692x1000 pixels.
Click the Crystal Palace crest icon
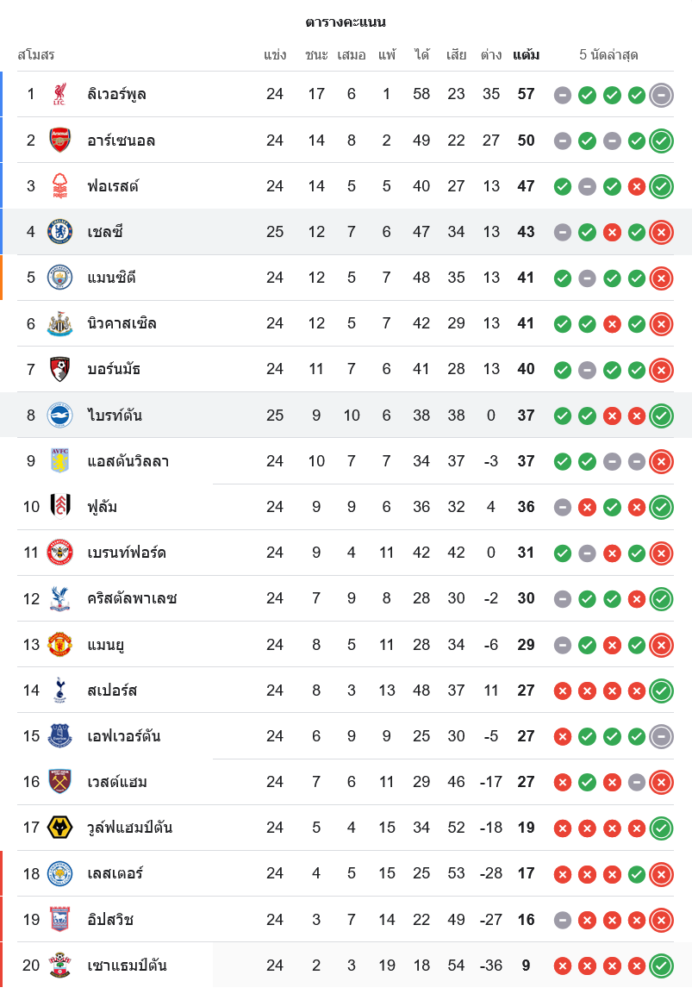[x=60, y=599]
